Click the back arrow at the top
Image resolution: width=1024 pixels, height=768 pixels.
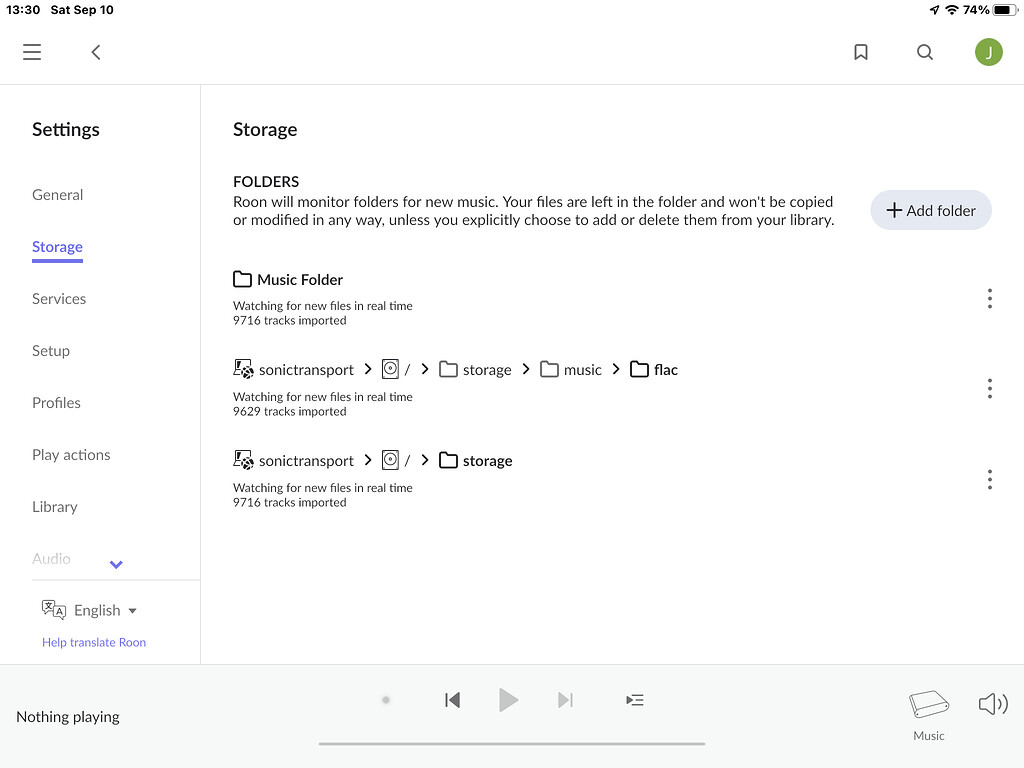pos(95,51)
